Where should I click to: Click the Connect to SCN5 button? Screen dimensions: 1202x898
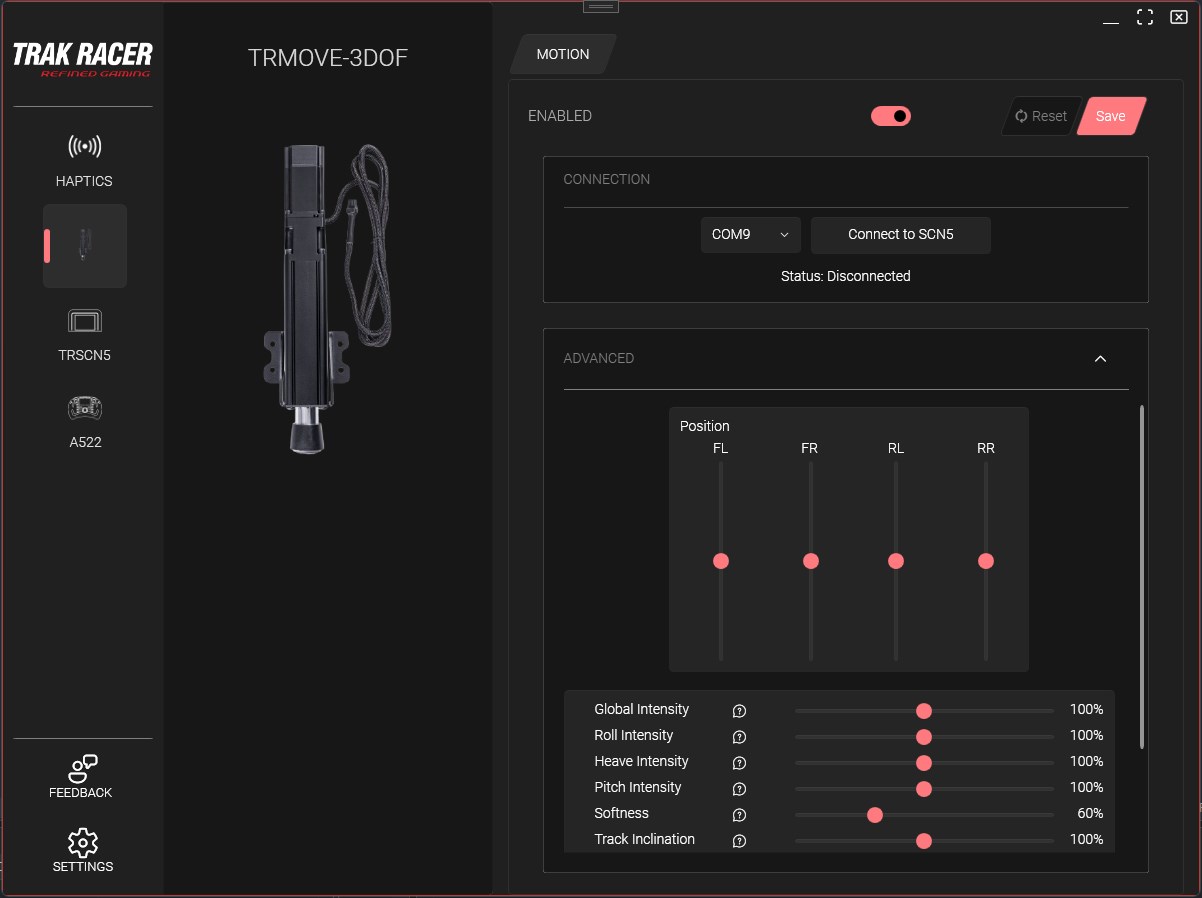[901, 234]
